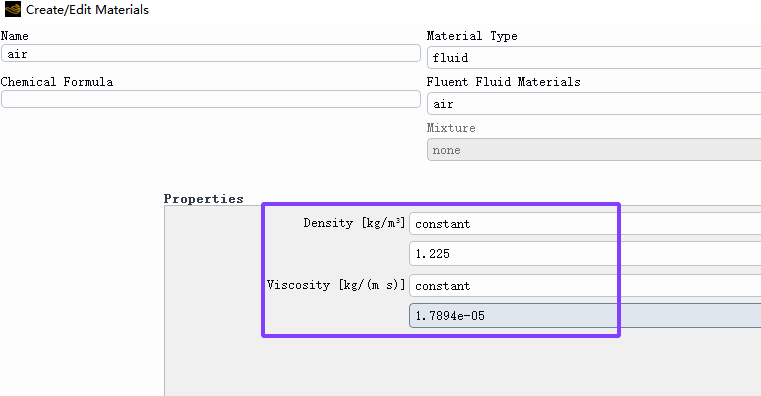The height and width of the screenshot is (396, 761).
Task: Click the Fluent icon in title bar
Action: 13,9
